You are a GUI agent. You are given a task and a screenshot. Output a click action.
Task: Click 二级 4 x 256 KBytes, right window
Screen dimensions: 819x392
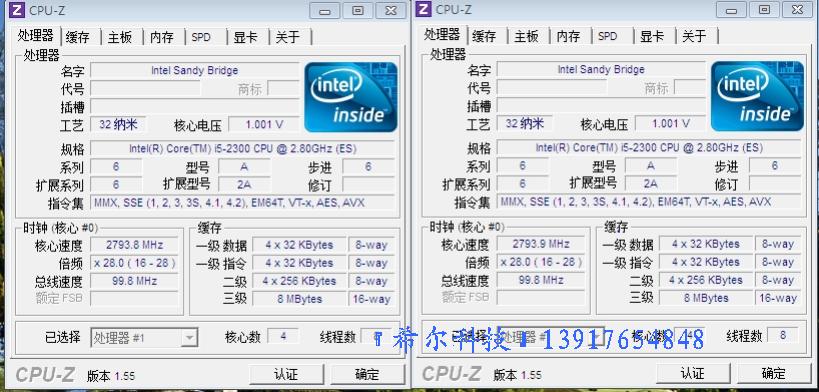coord(706,280)
